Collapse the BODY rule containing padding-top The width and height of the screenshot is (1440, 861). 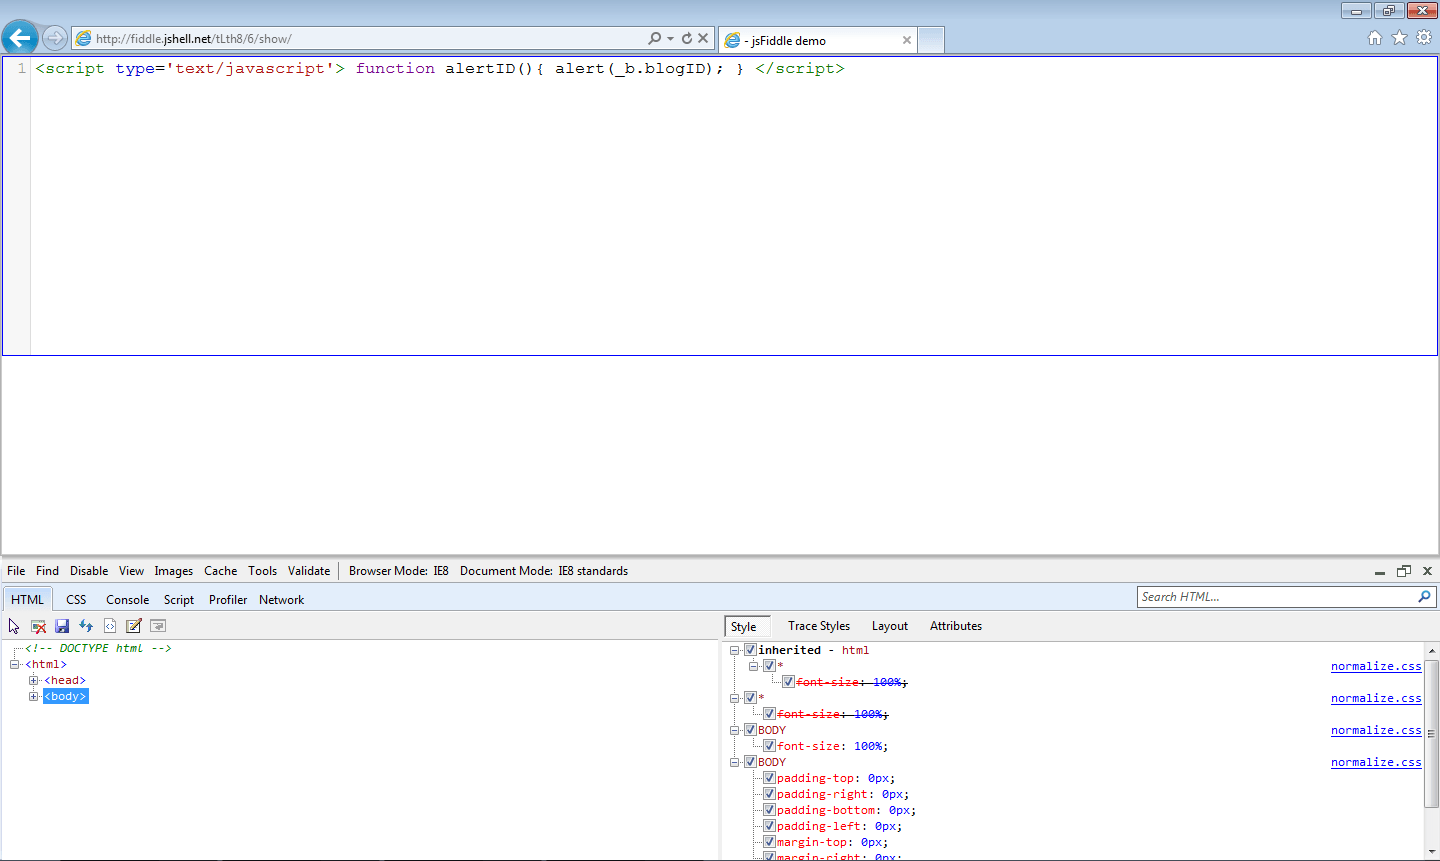pos(735,762)
